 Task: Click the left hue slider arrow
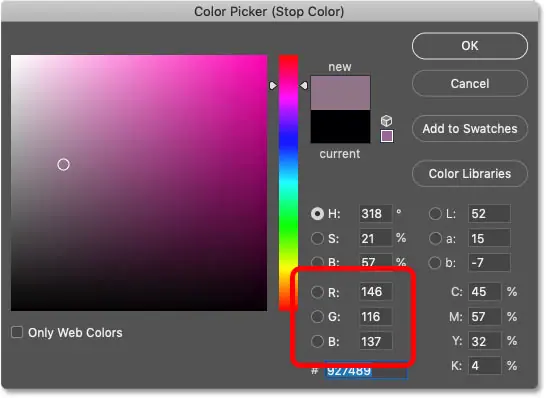tap(273, 85)
